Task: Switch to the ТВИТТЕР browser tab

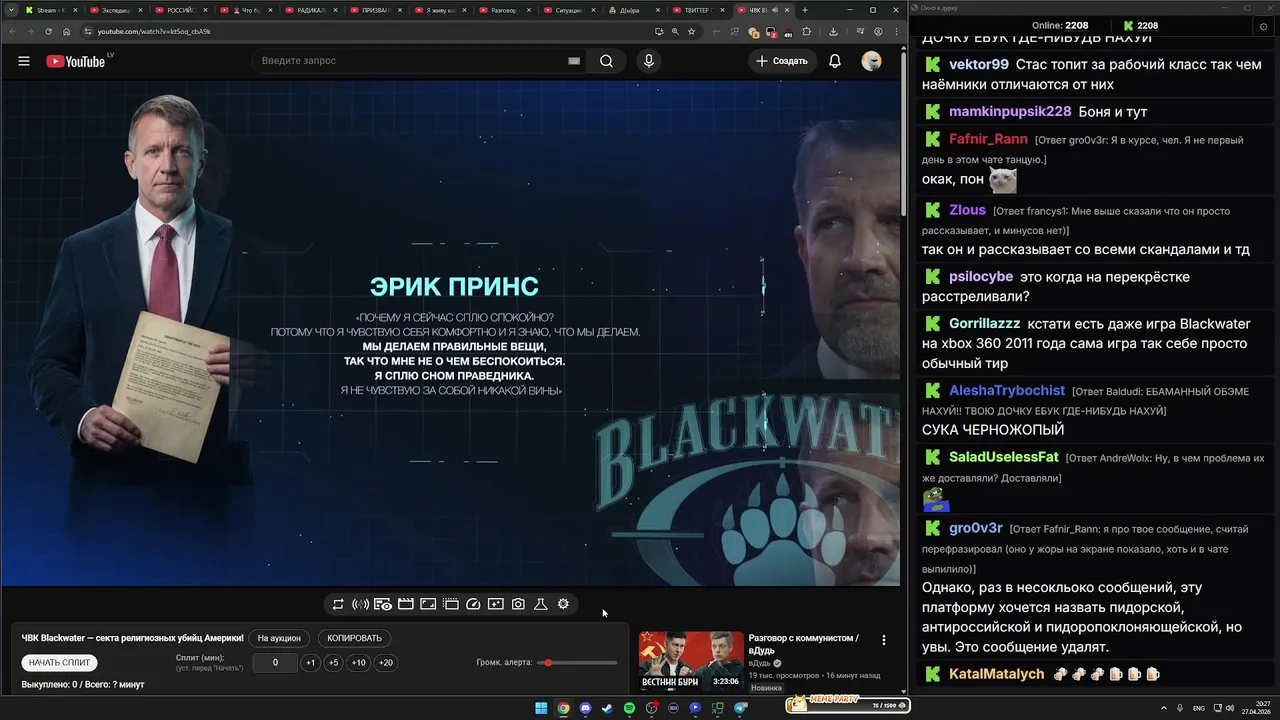Action: pyautogui.click(x=698, y=10)
